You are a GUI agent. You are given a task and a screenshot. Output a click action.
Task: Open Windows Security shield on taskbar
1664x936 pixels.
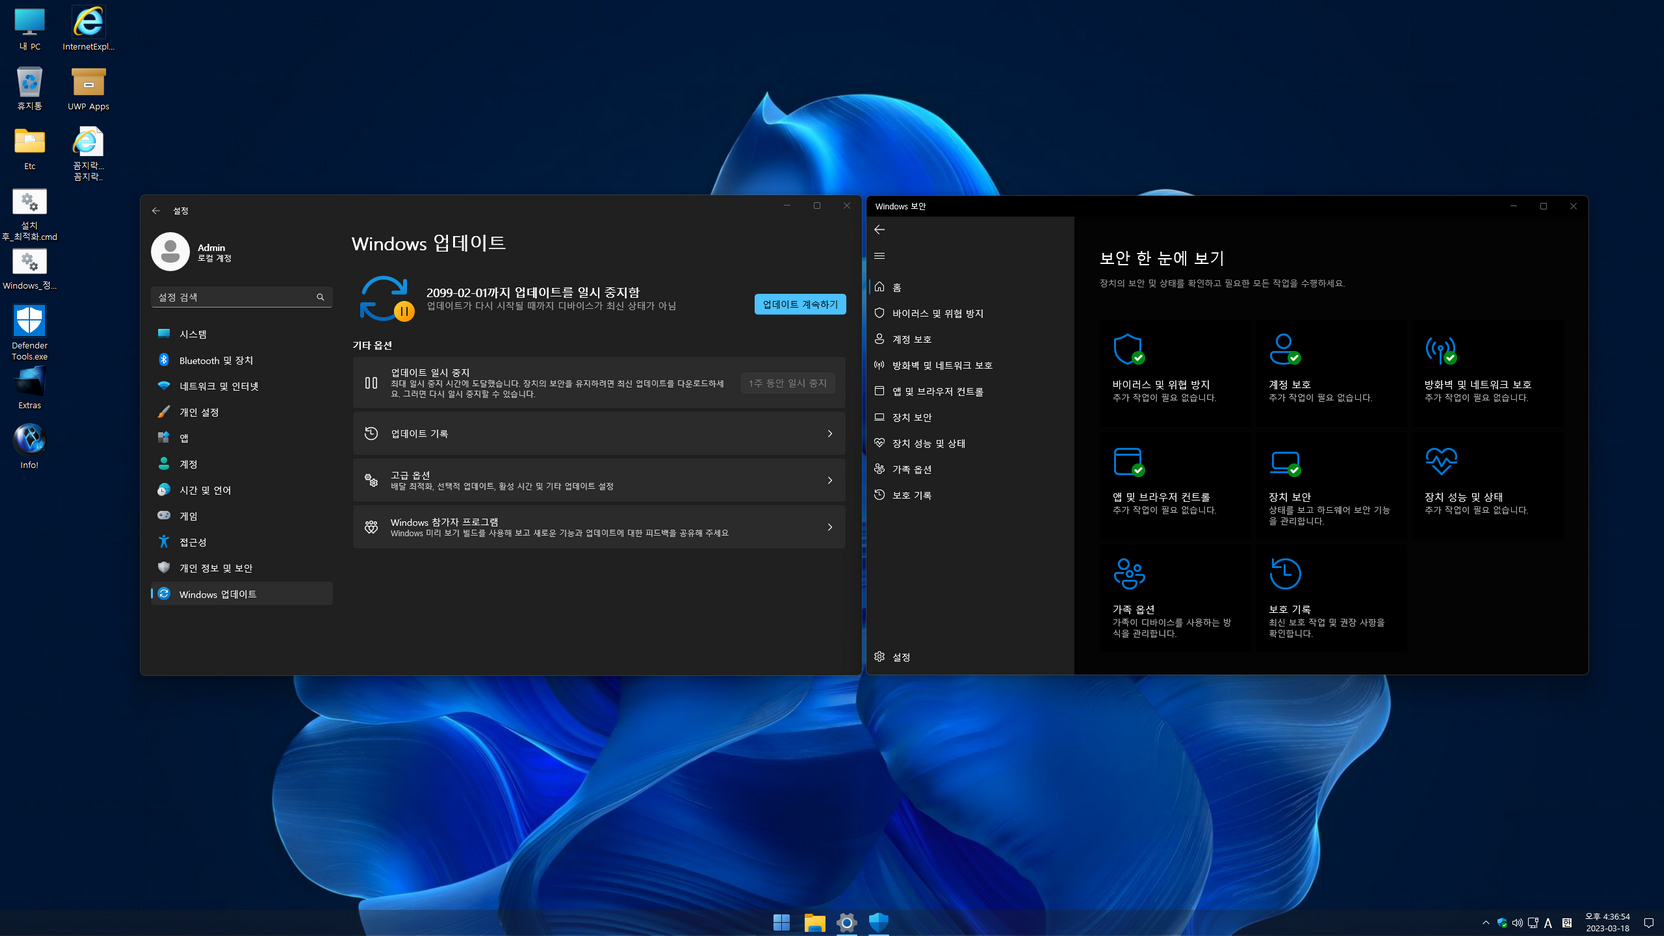pyautogui.click(x=879, y=922)
